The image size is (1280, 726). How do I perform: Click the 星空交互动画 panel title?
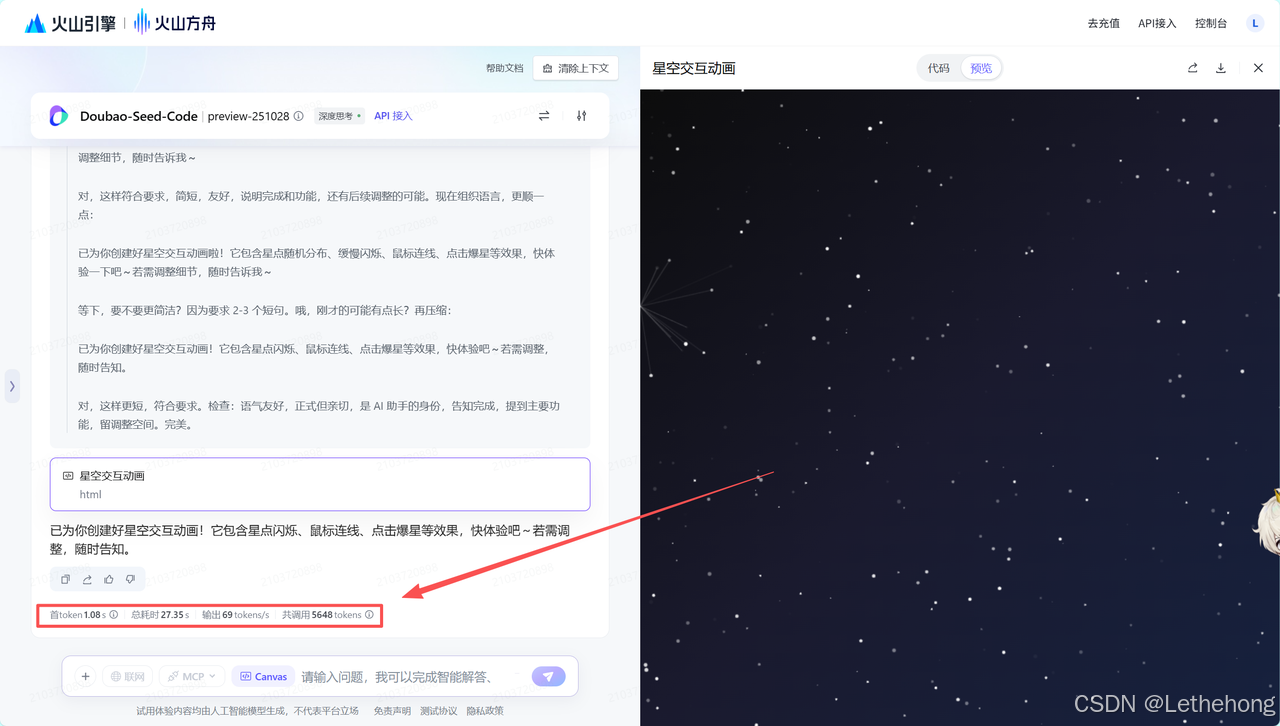tap(694, 68)
